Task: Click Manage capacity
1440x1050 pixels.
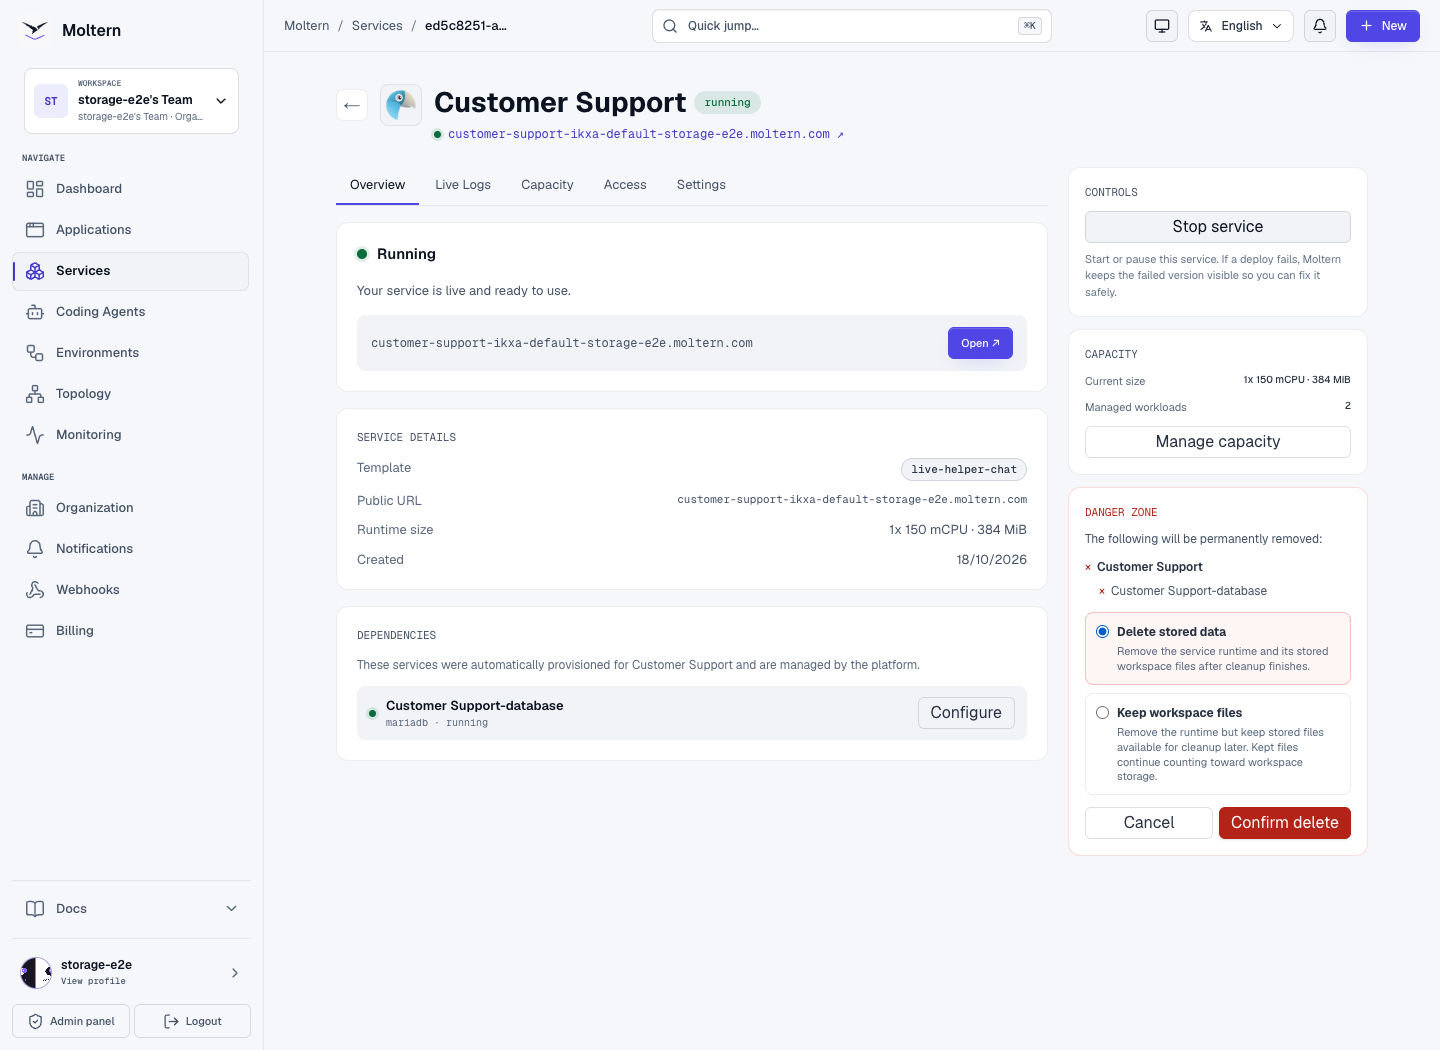Action: 1218,442
